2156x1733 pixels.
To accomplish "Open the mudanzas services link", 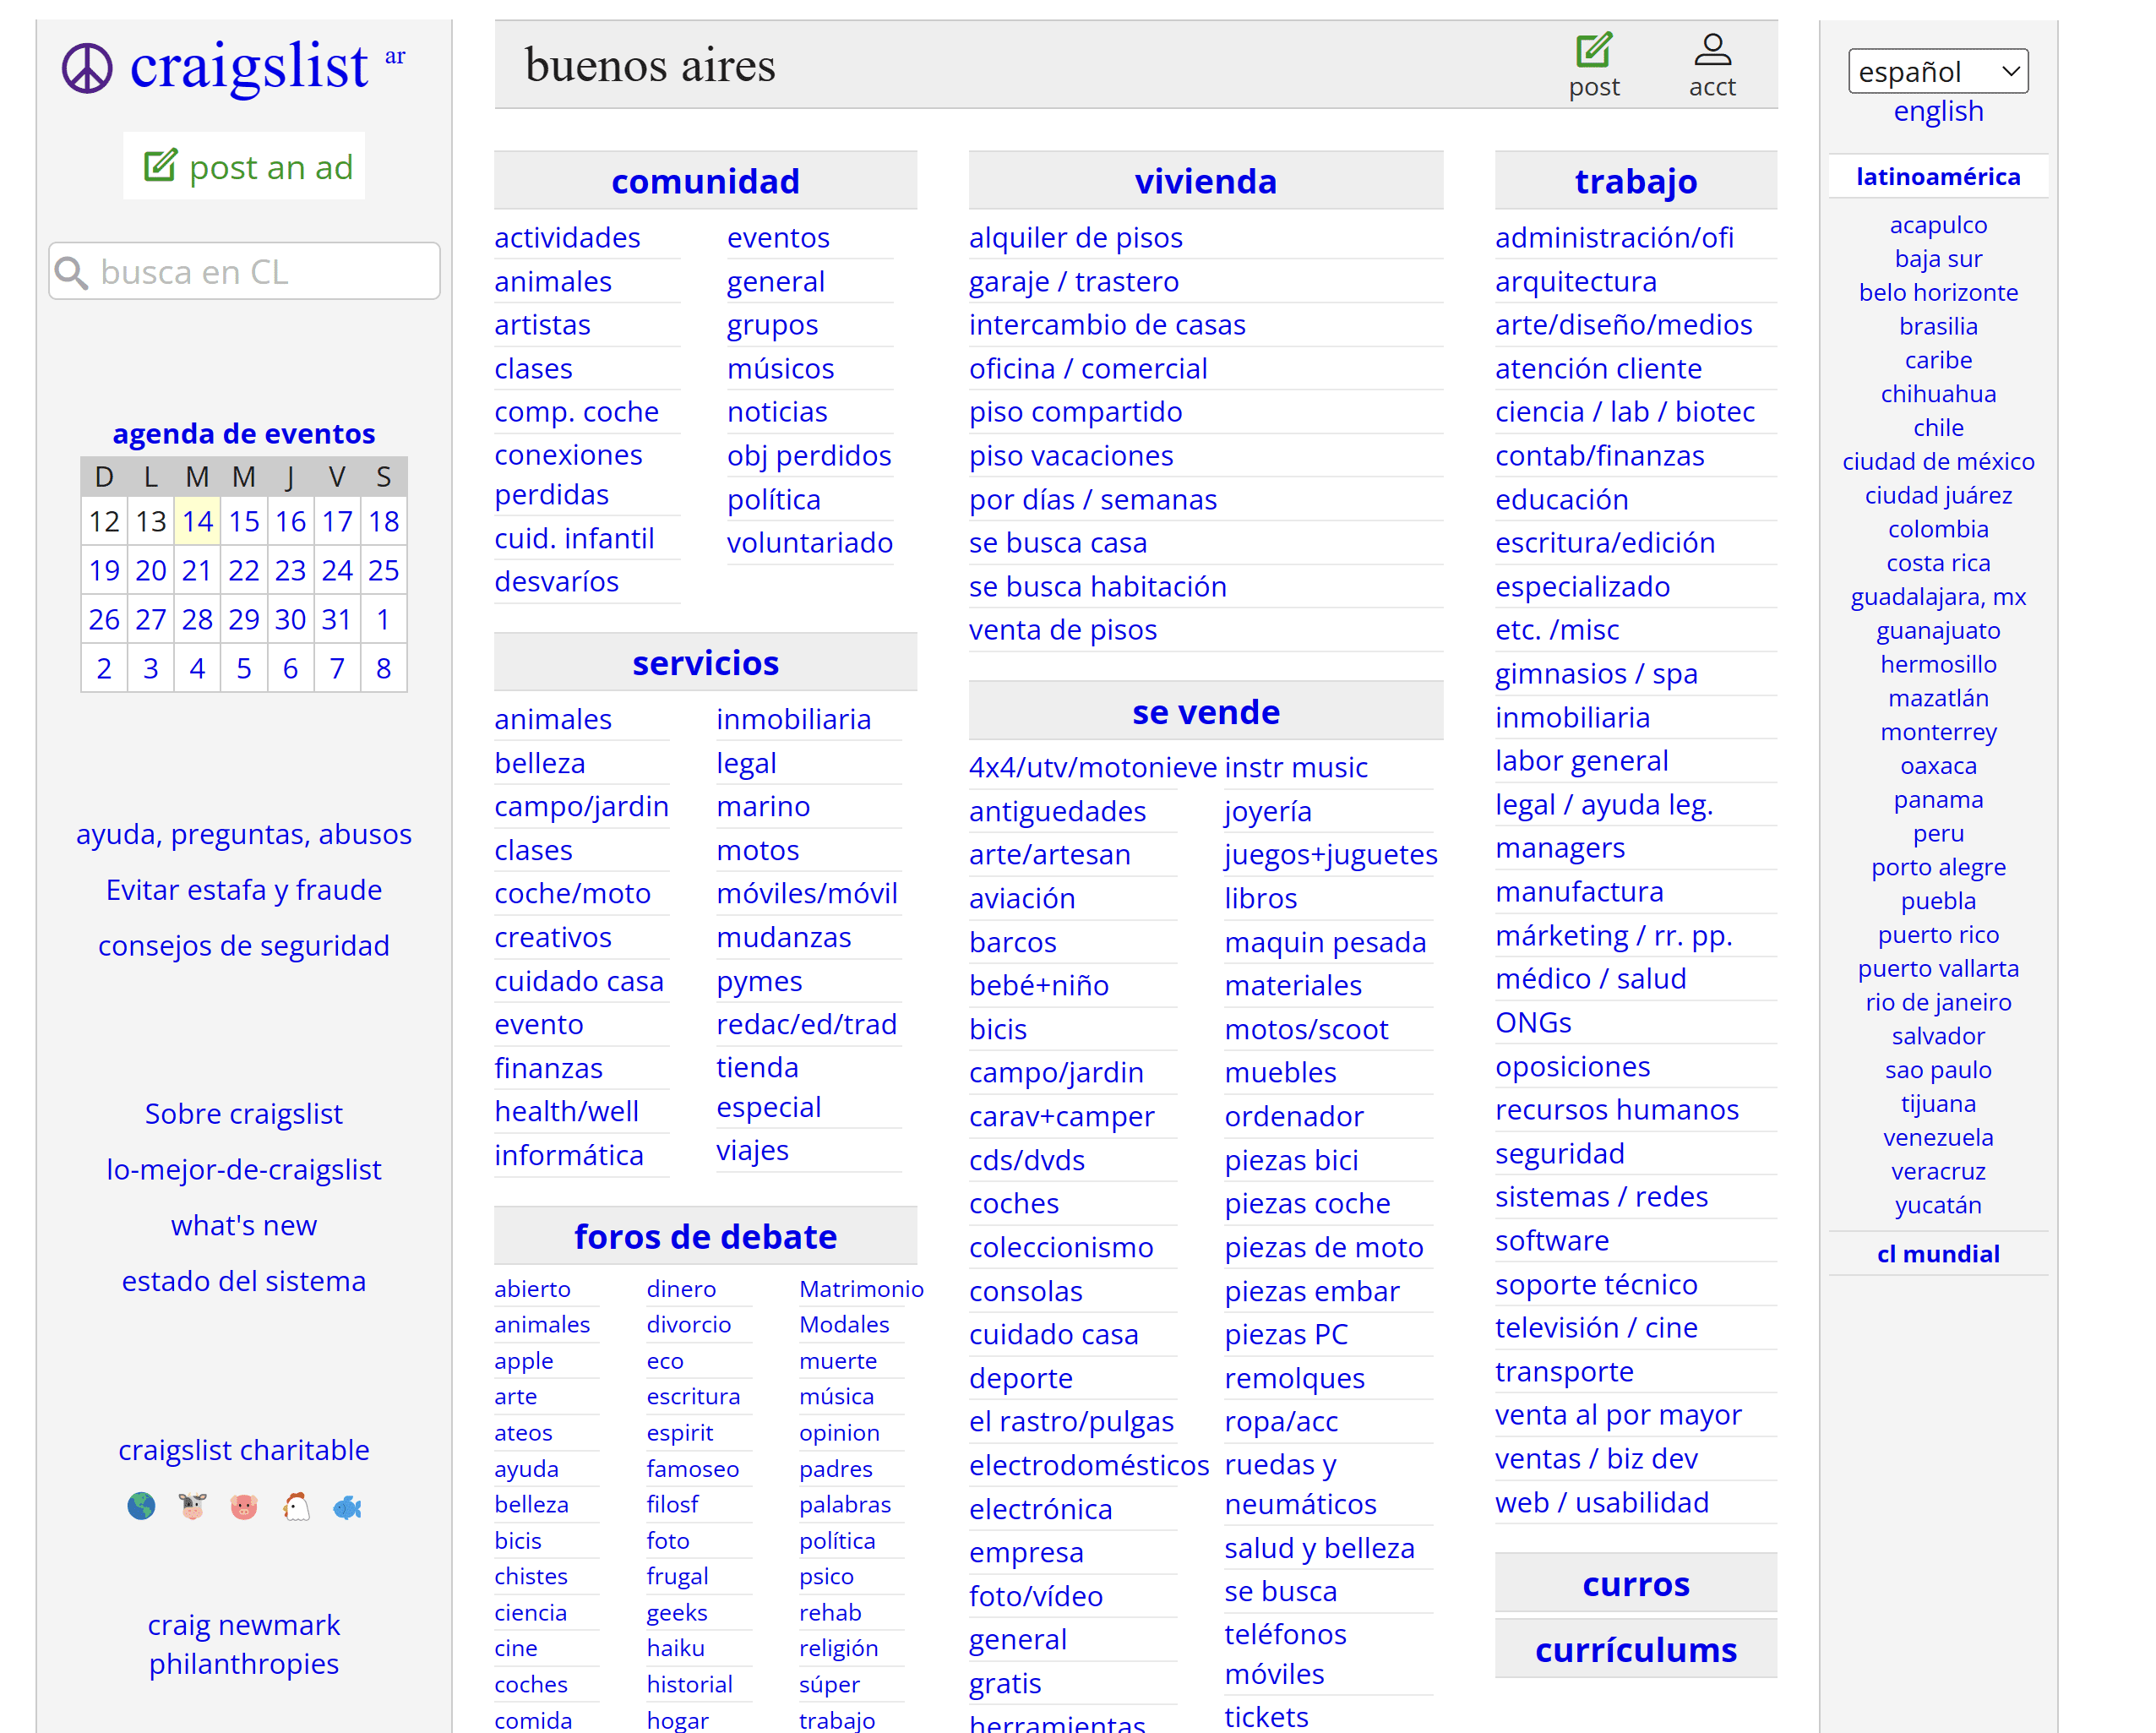I will 783,937.
